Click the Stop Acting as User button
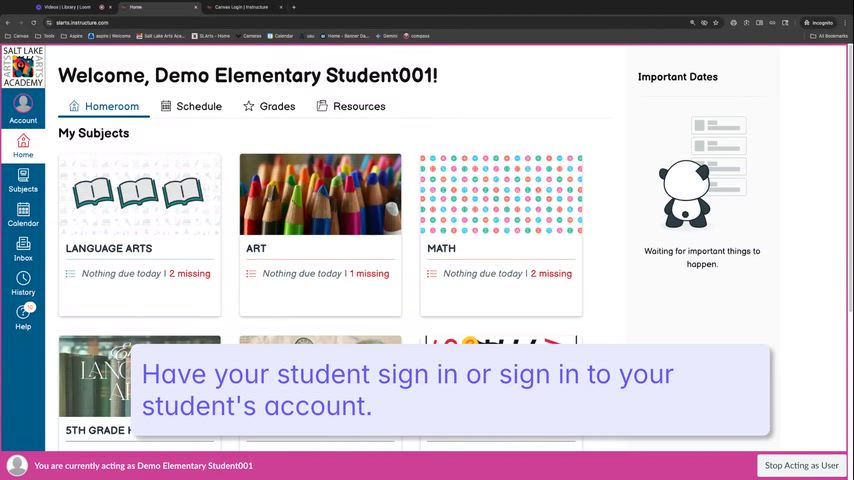Screen dimensions: 854x480 [802, 466]
